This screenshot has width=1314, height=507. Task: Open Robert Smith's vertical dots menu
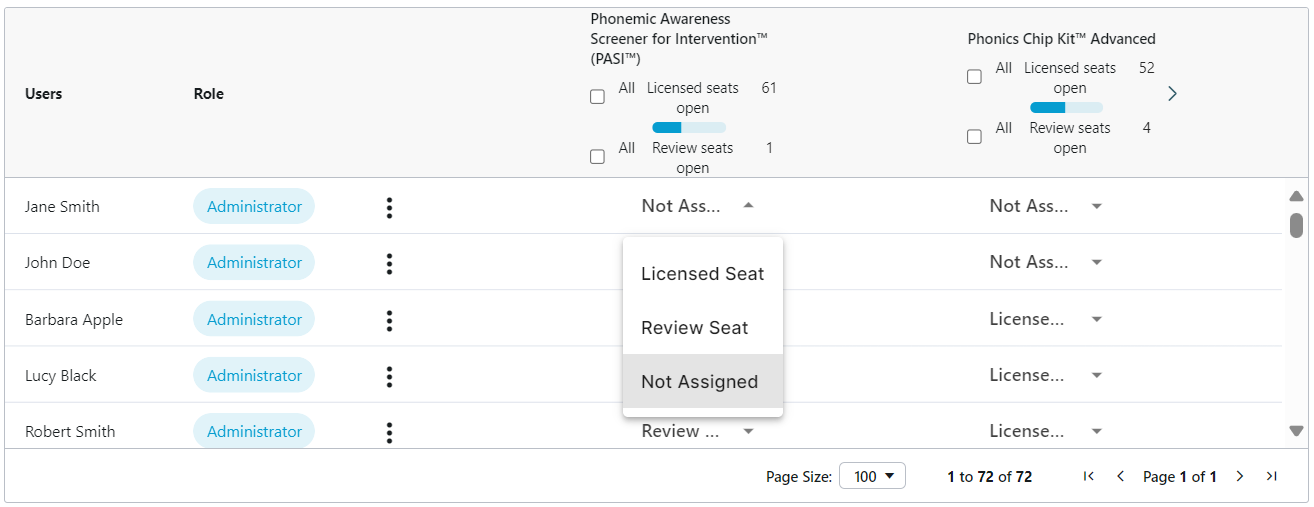tap(389, 432)
